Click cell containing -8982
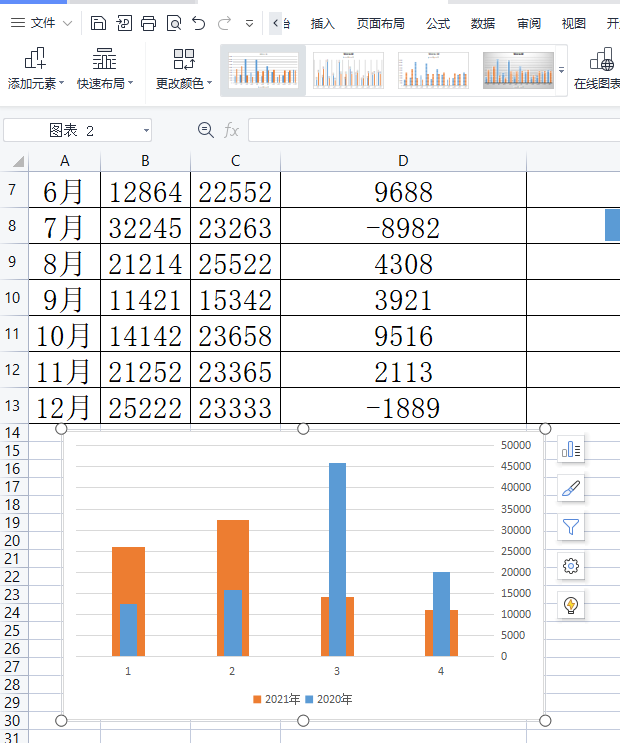This screenshot has height=743, width=620. coord(403,226)
